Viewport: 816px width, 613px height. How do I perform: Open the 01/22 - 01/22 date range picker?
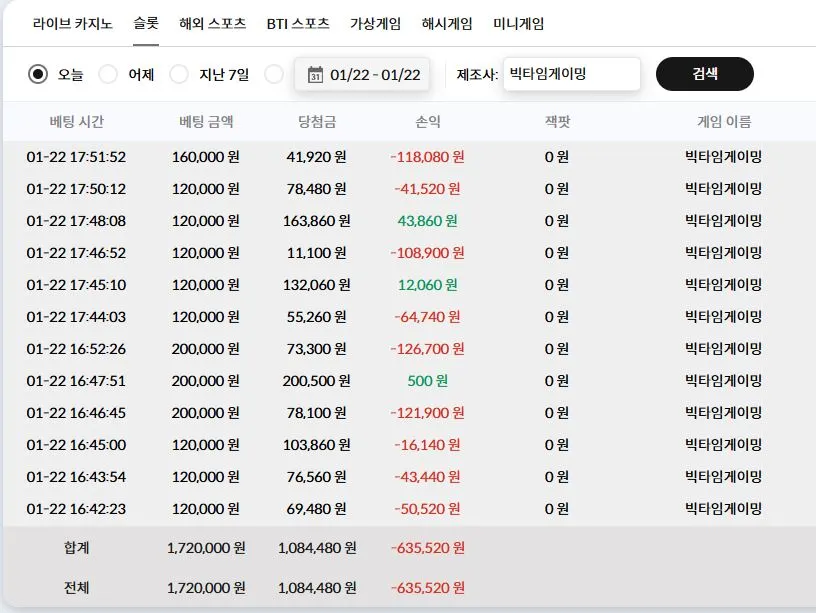pos(362,75)
